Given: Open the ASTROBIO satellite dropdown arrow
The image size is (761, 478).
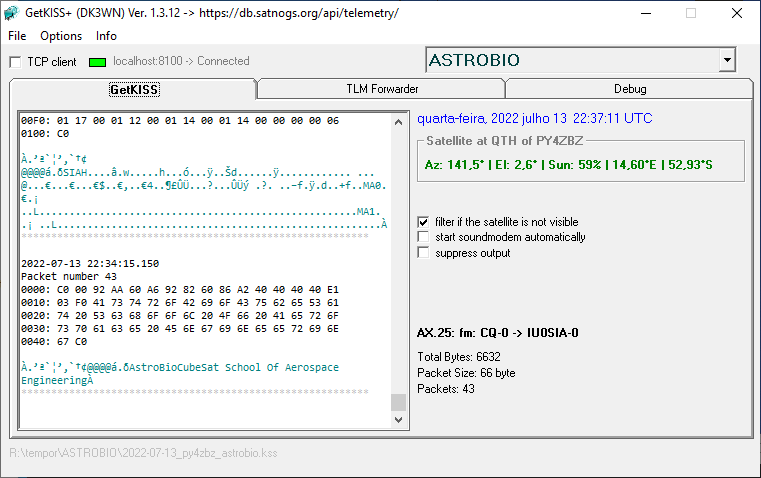Looking at the screenshot, I should [x=725, y=61].
